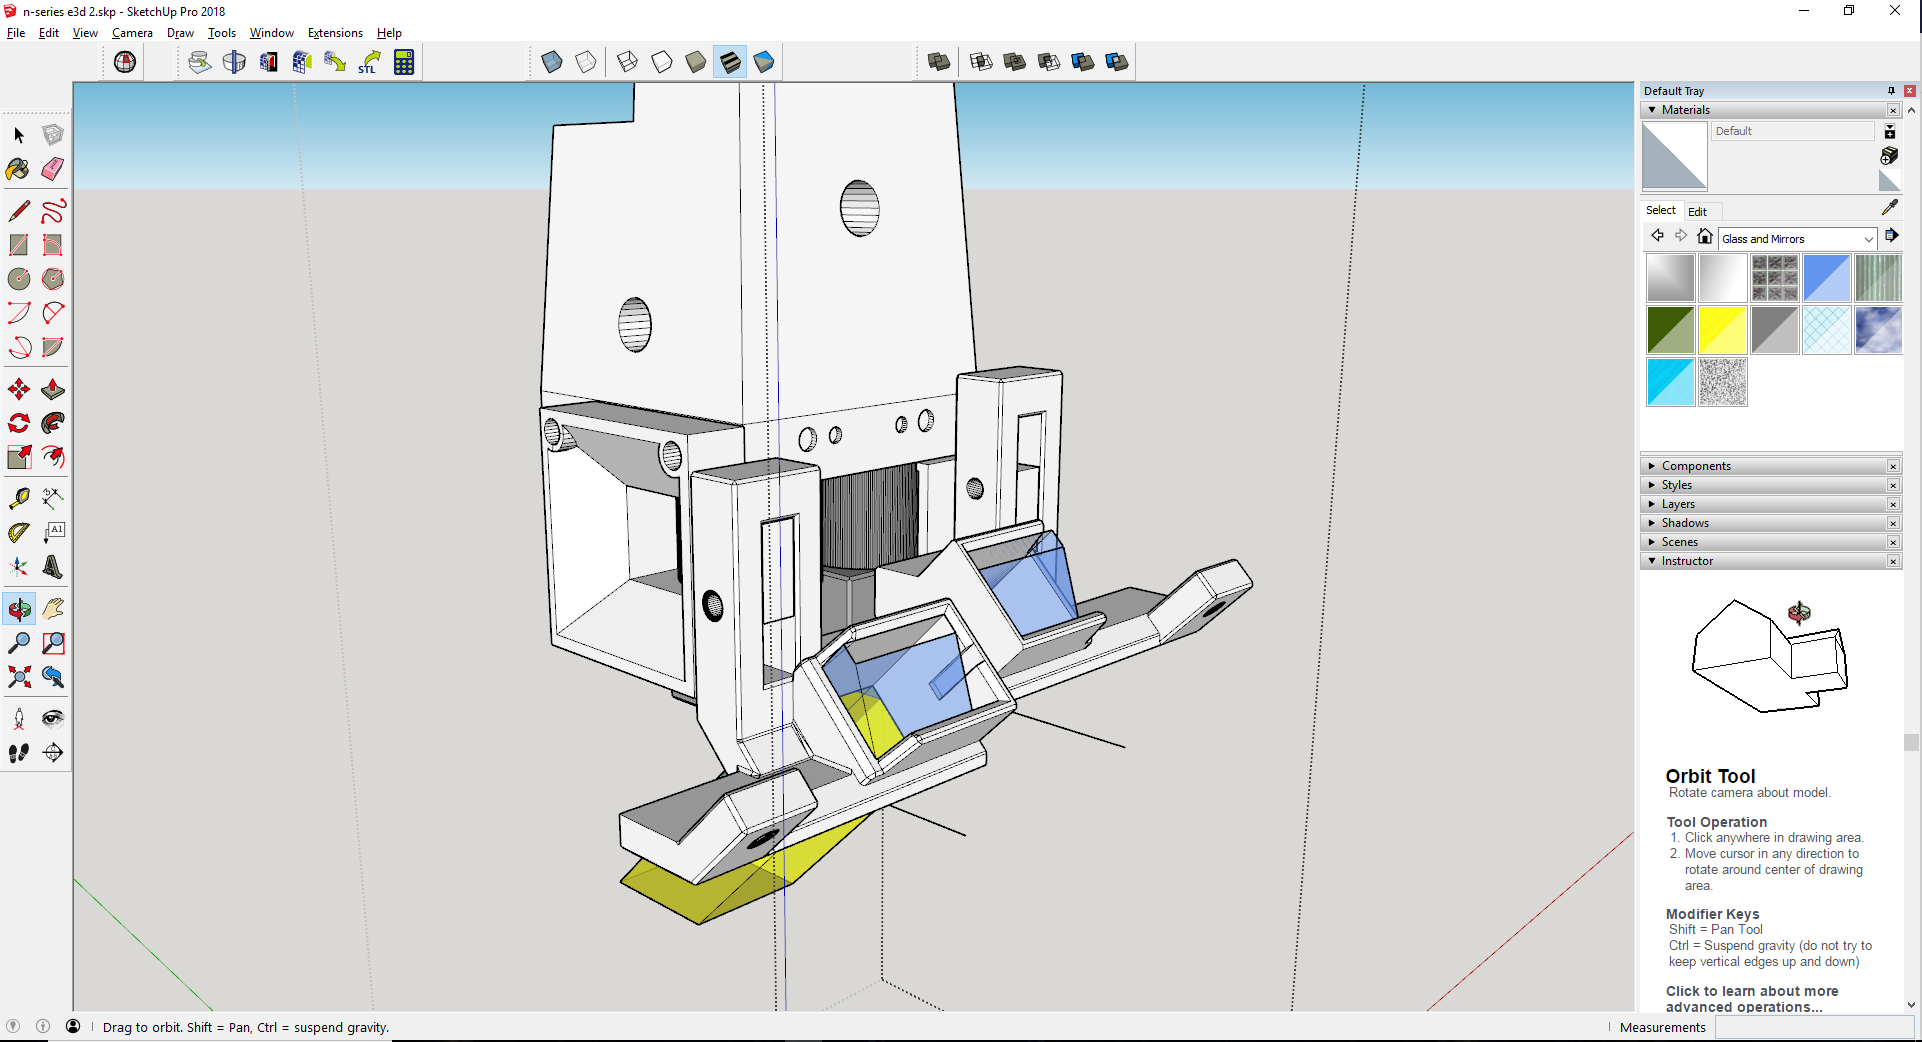The image size is (1922, 1042).
Task: Click the Create Material button
Action: [x=1889, y=156]
